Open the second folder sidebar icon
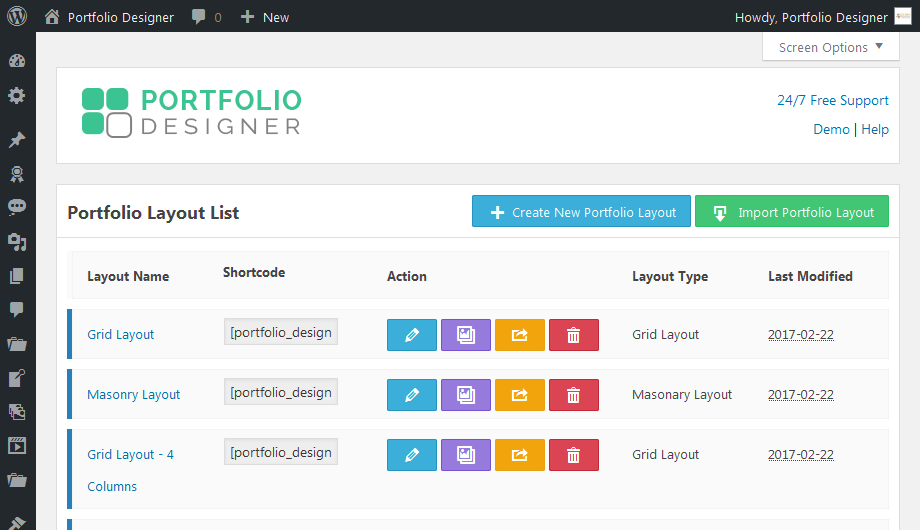 (x=17, y=481)
